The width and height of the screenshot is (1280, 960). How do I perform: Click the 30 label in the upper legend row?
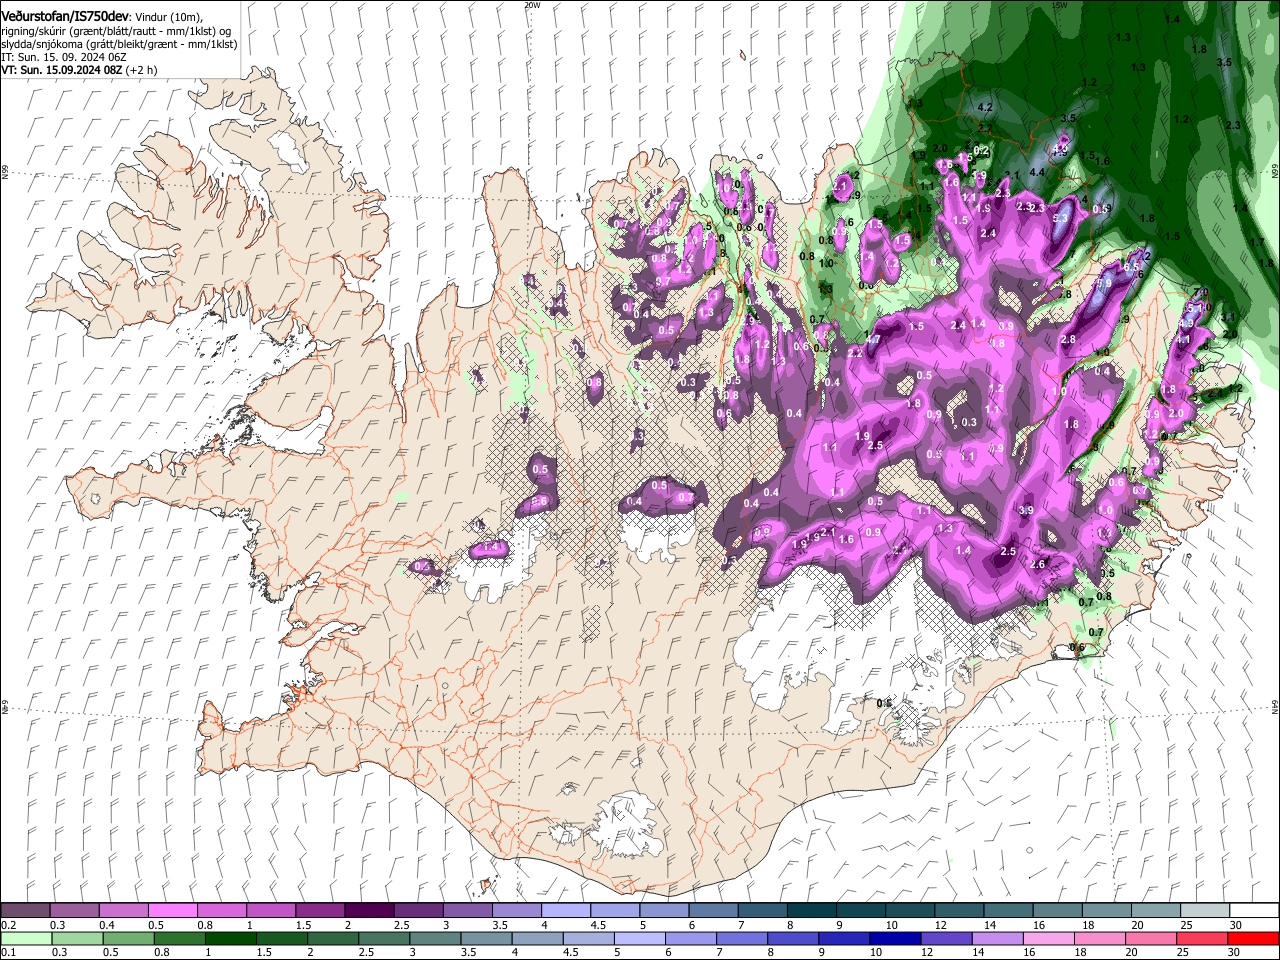click(x=1236, y=925)
